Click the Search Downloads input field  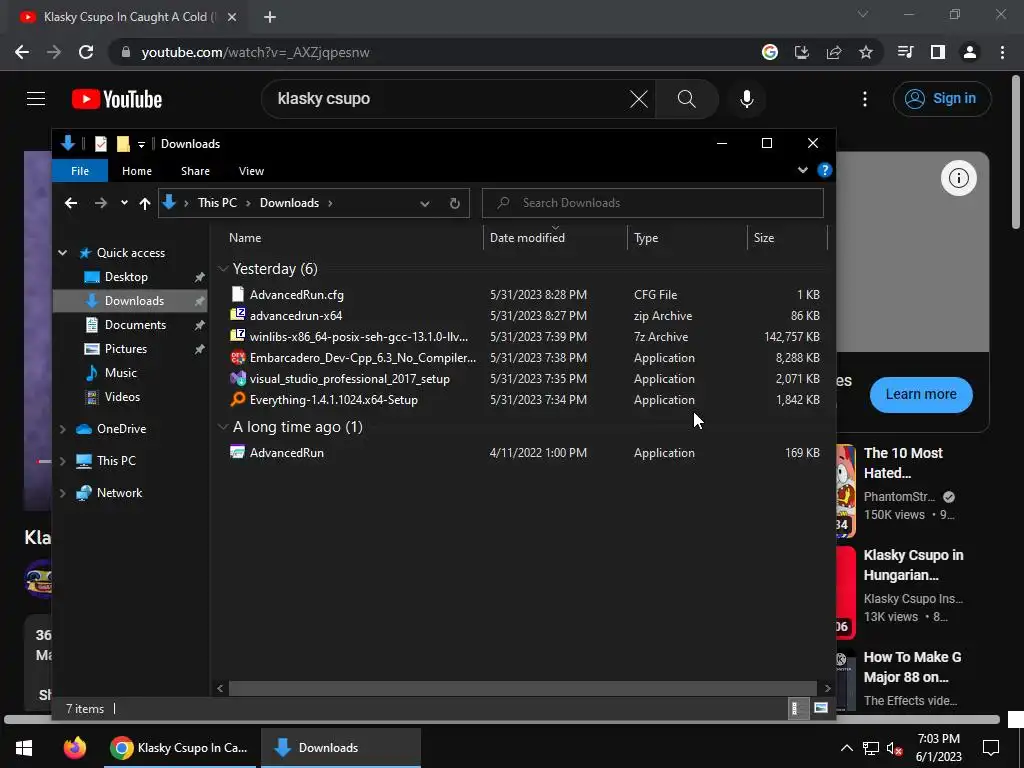[652, 203]
